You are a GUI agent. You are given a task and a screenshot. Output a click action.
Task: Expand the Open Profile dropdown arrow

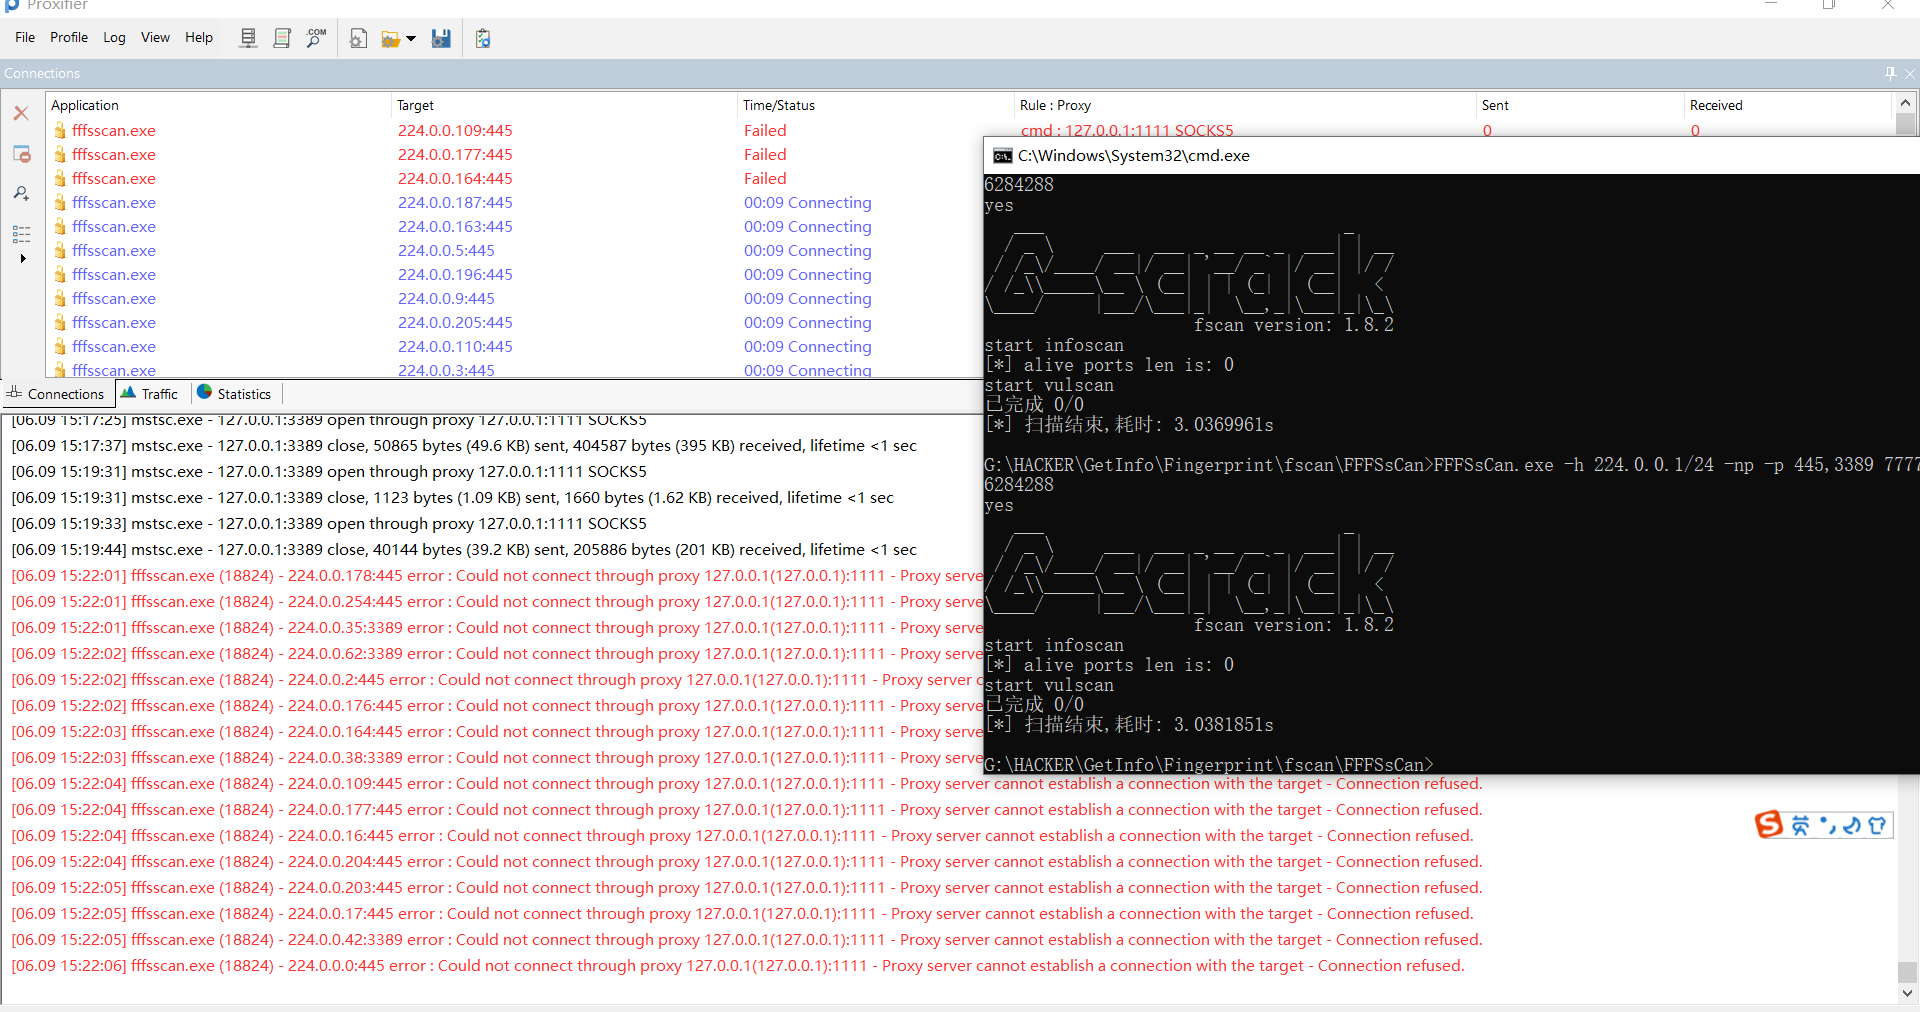411,39
